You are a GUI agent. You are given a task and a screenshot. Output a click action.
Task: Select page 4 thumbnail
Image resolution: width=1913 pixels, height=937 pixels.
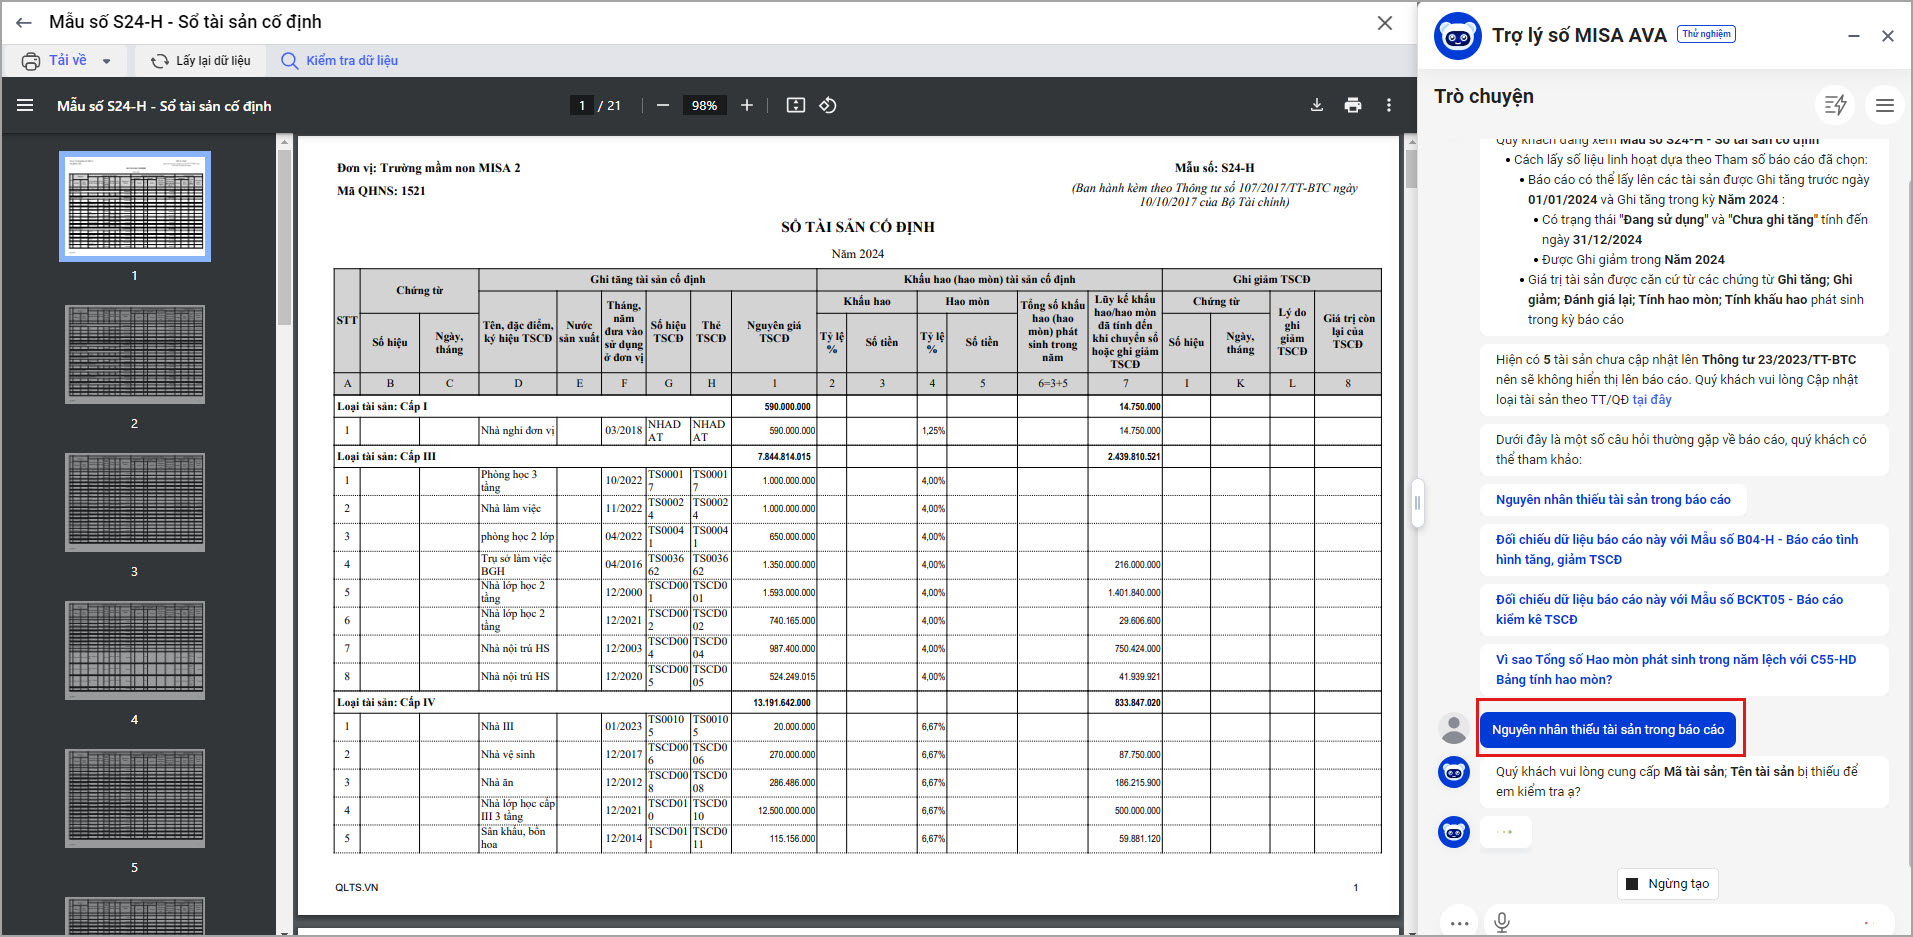(135, 650)
